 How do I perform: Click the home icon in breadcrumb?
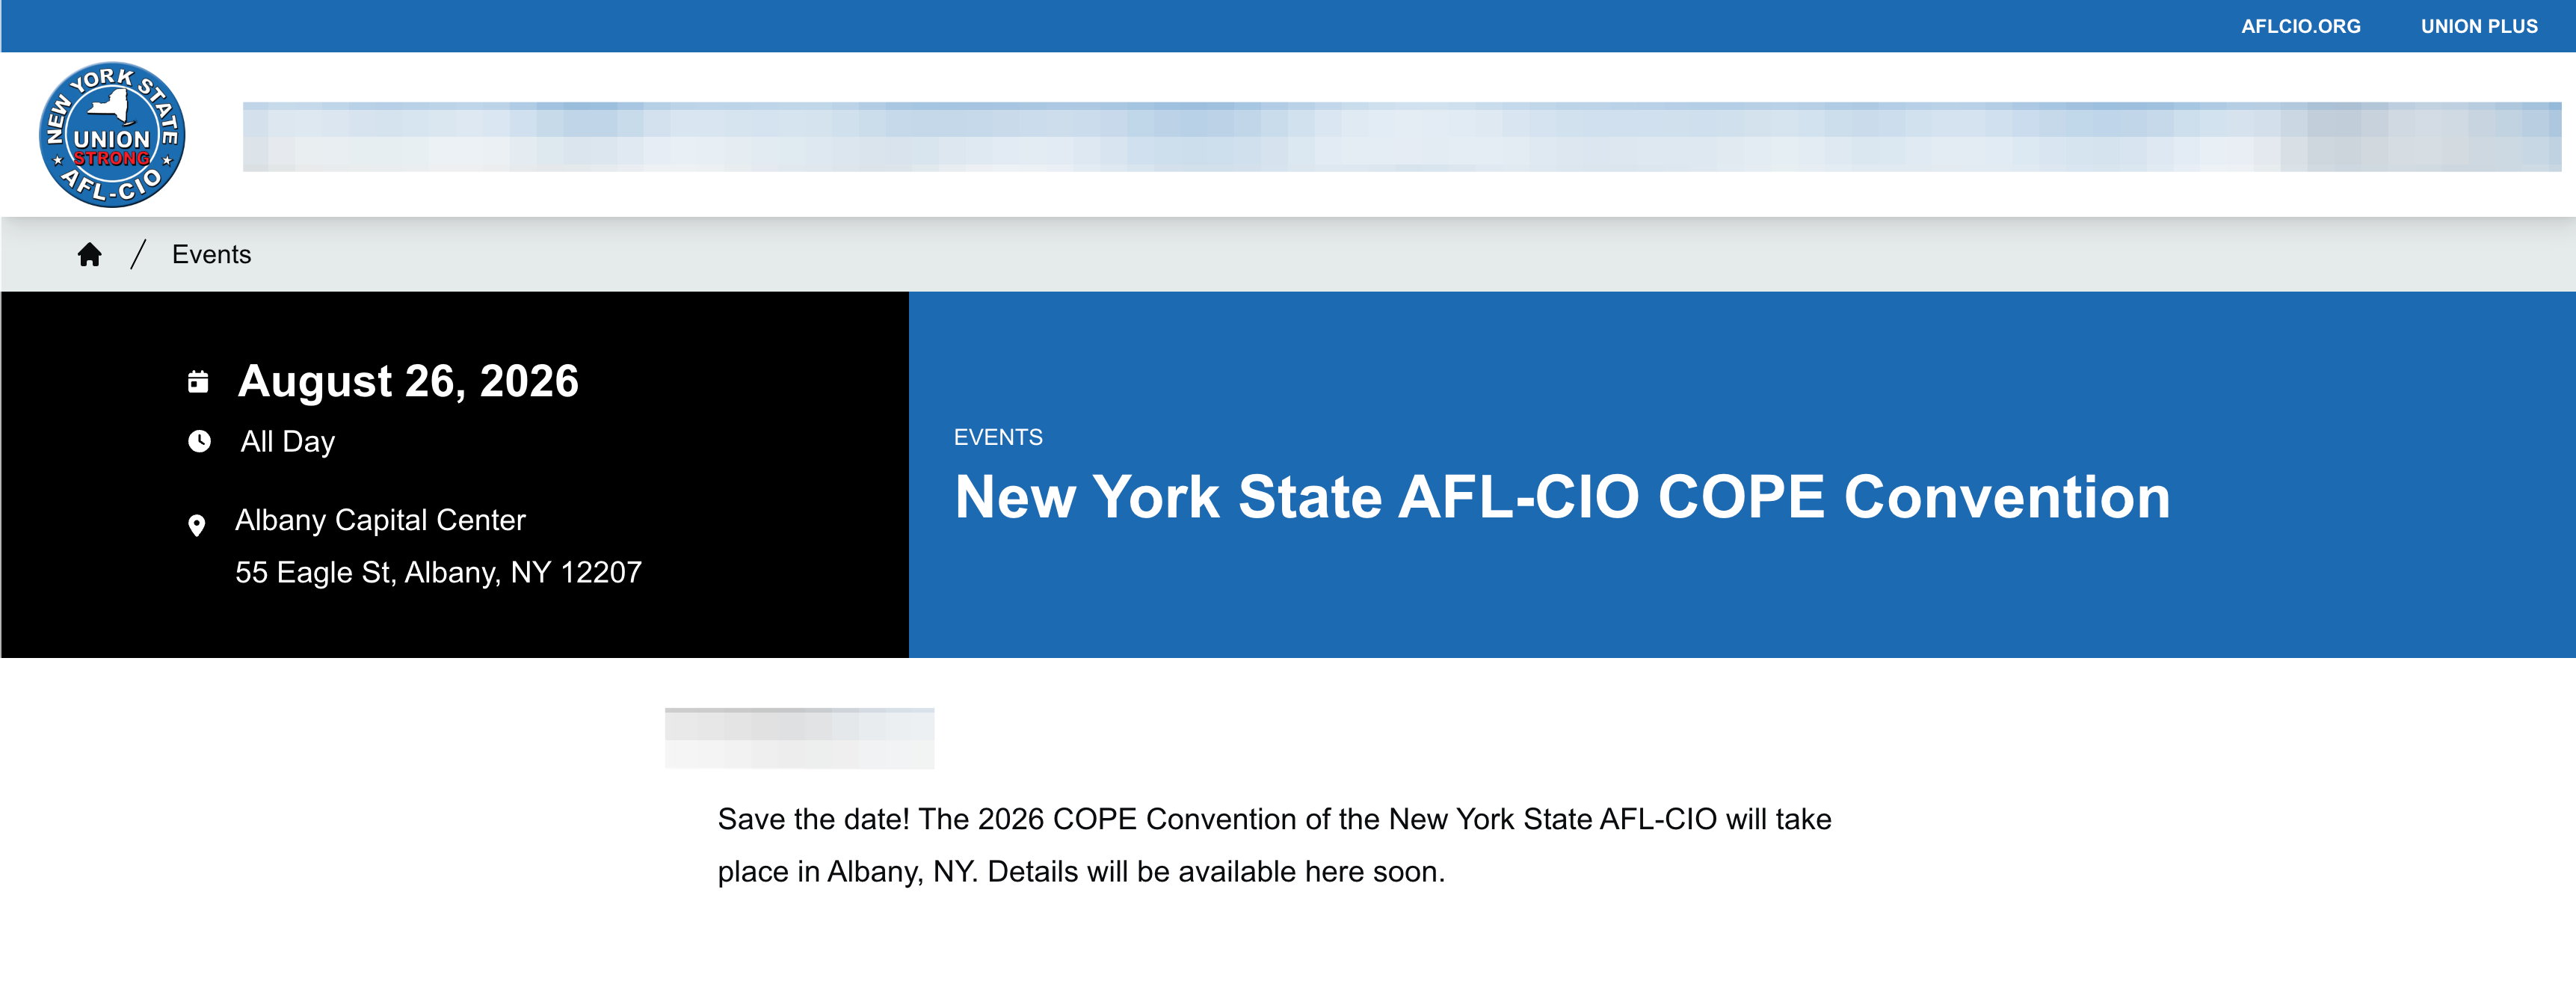click(x=90, y=255)
